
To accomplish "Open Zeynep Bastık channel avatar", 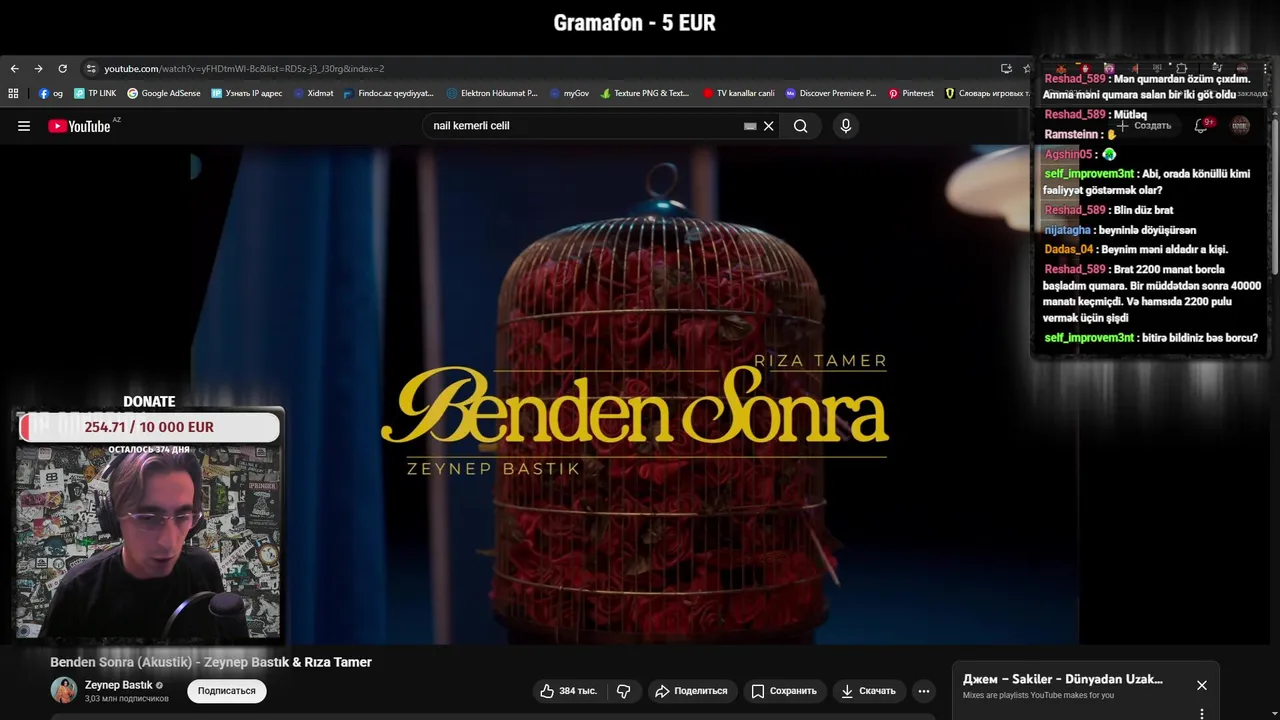I will pos(64,690).
